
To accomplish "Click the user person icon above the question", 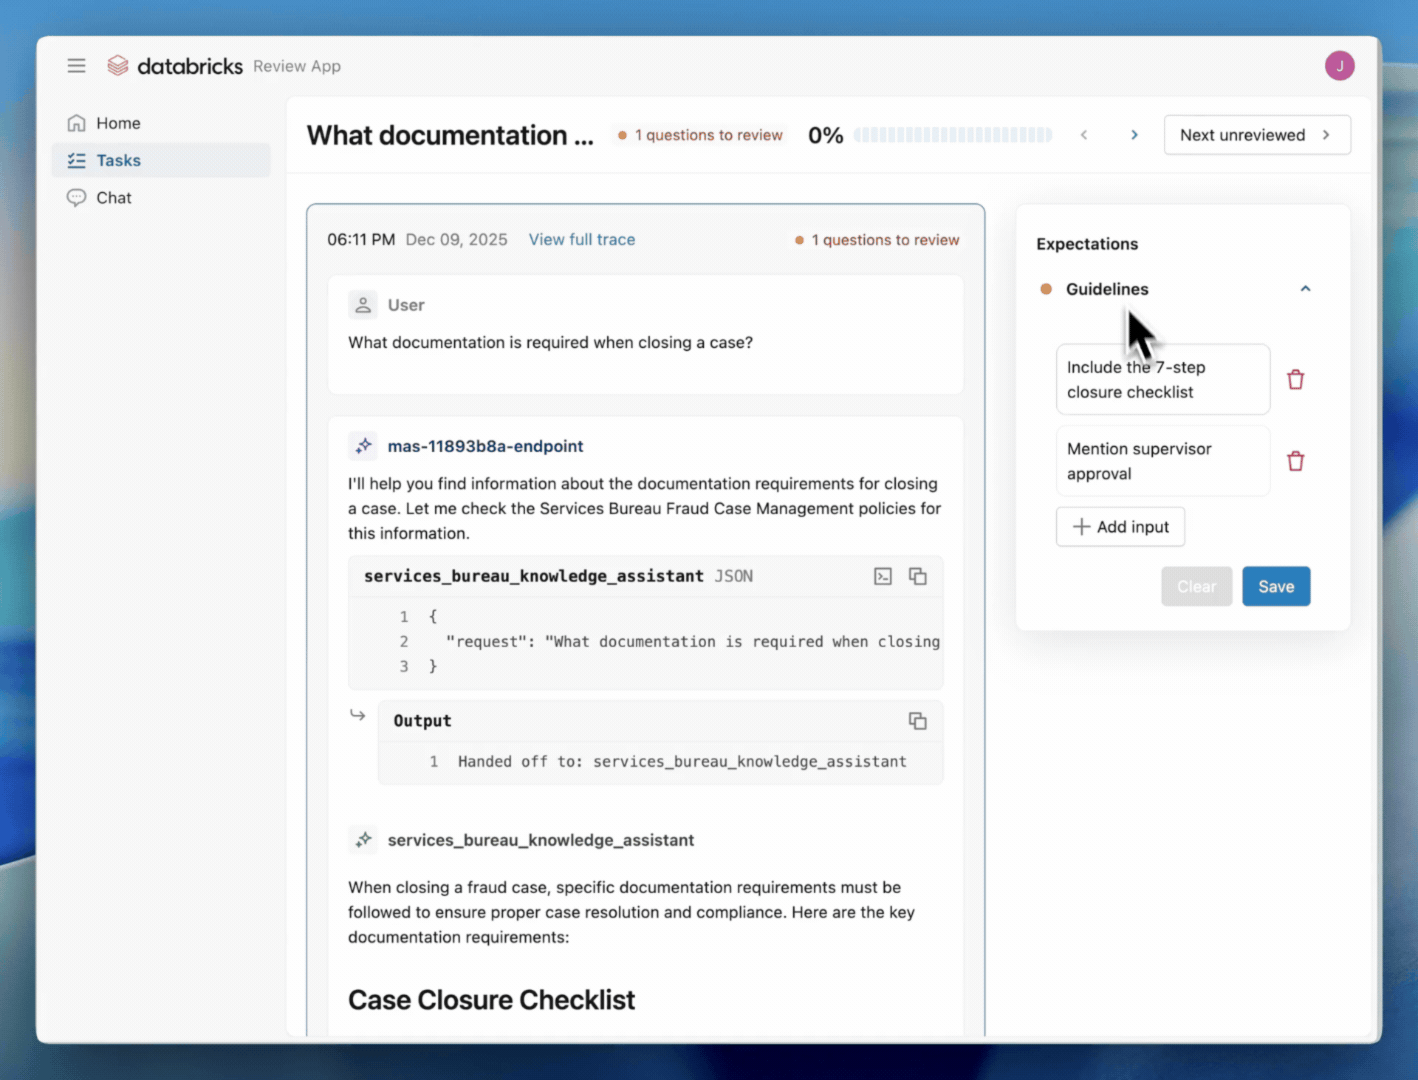I will pos(362,304).
